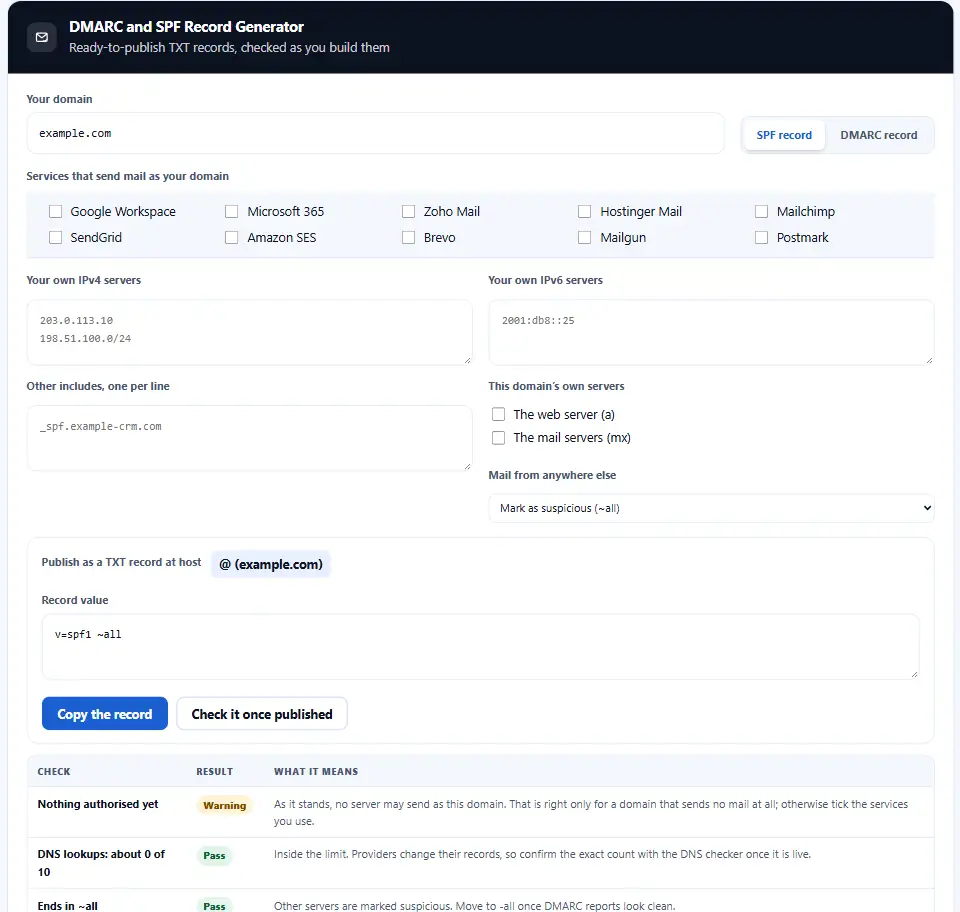Click the Other includes text area
The image size is (960, 912).
[249, 438]
